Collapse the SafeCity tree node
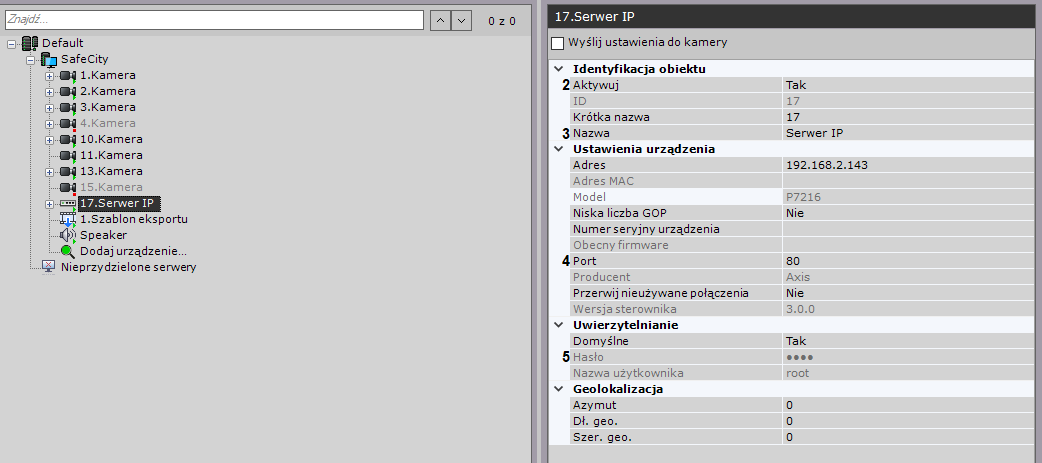Viewport: 1042px width, 463px height. tap(30, 59)
